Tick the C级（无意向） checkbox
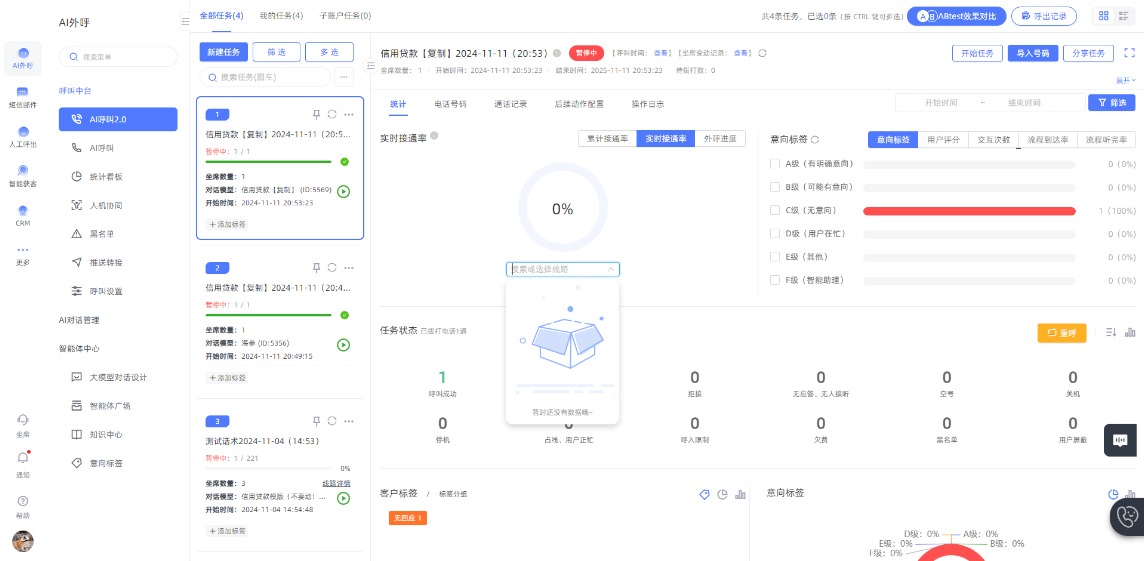1144x561 pixels. pos(775,210)
